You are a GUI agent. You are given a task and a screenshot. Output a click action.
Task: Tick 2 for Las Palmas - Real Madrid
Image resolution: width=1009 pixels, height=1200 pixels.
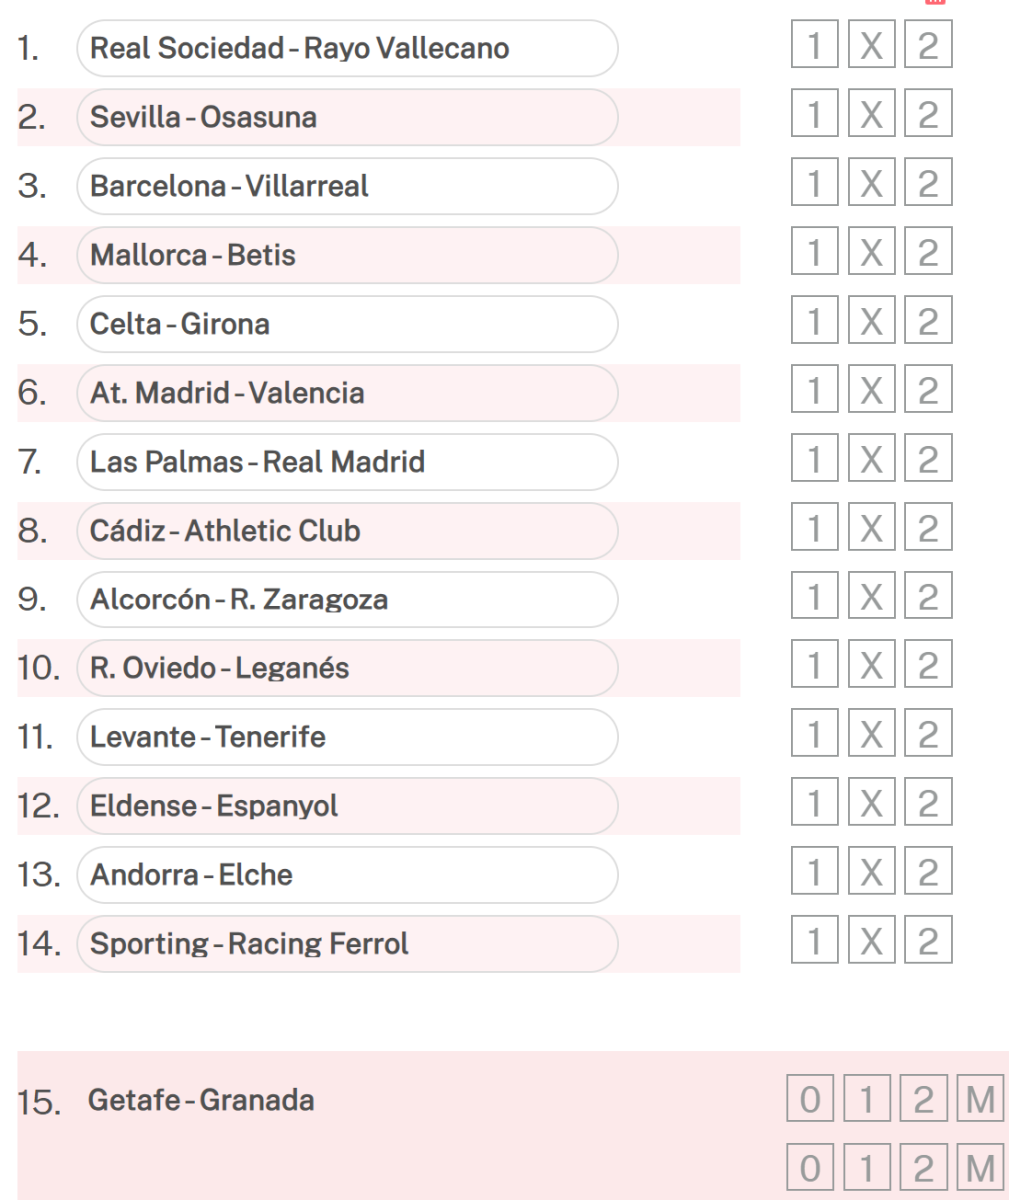pyautogui.click(x=928, y=462)
